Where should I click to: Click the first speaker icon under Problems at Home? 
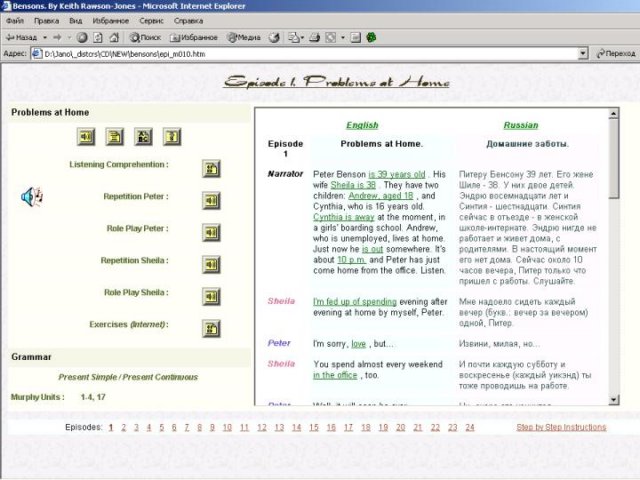86,137
